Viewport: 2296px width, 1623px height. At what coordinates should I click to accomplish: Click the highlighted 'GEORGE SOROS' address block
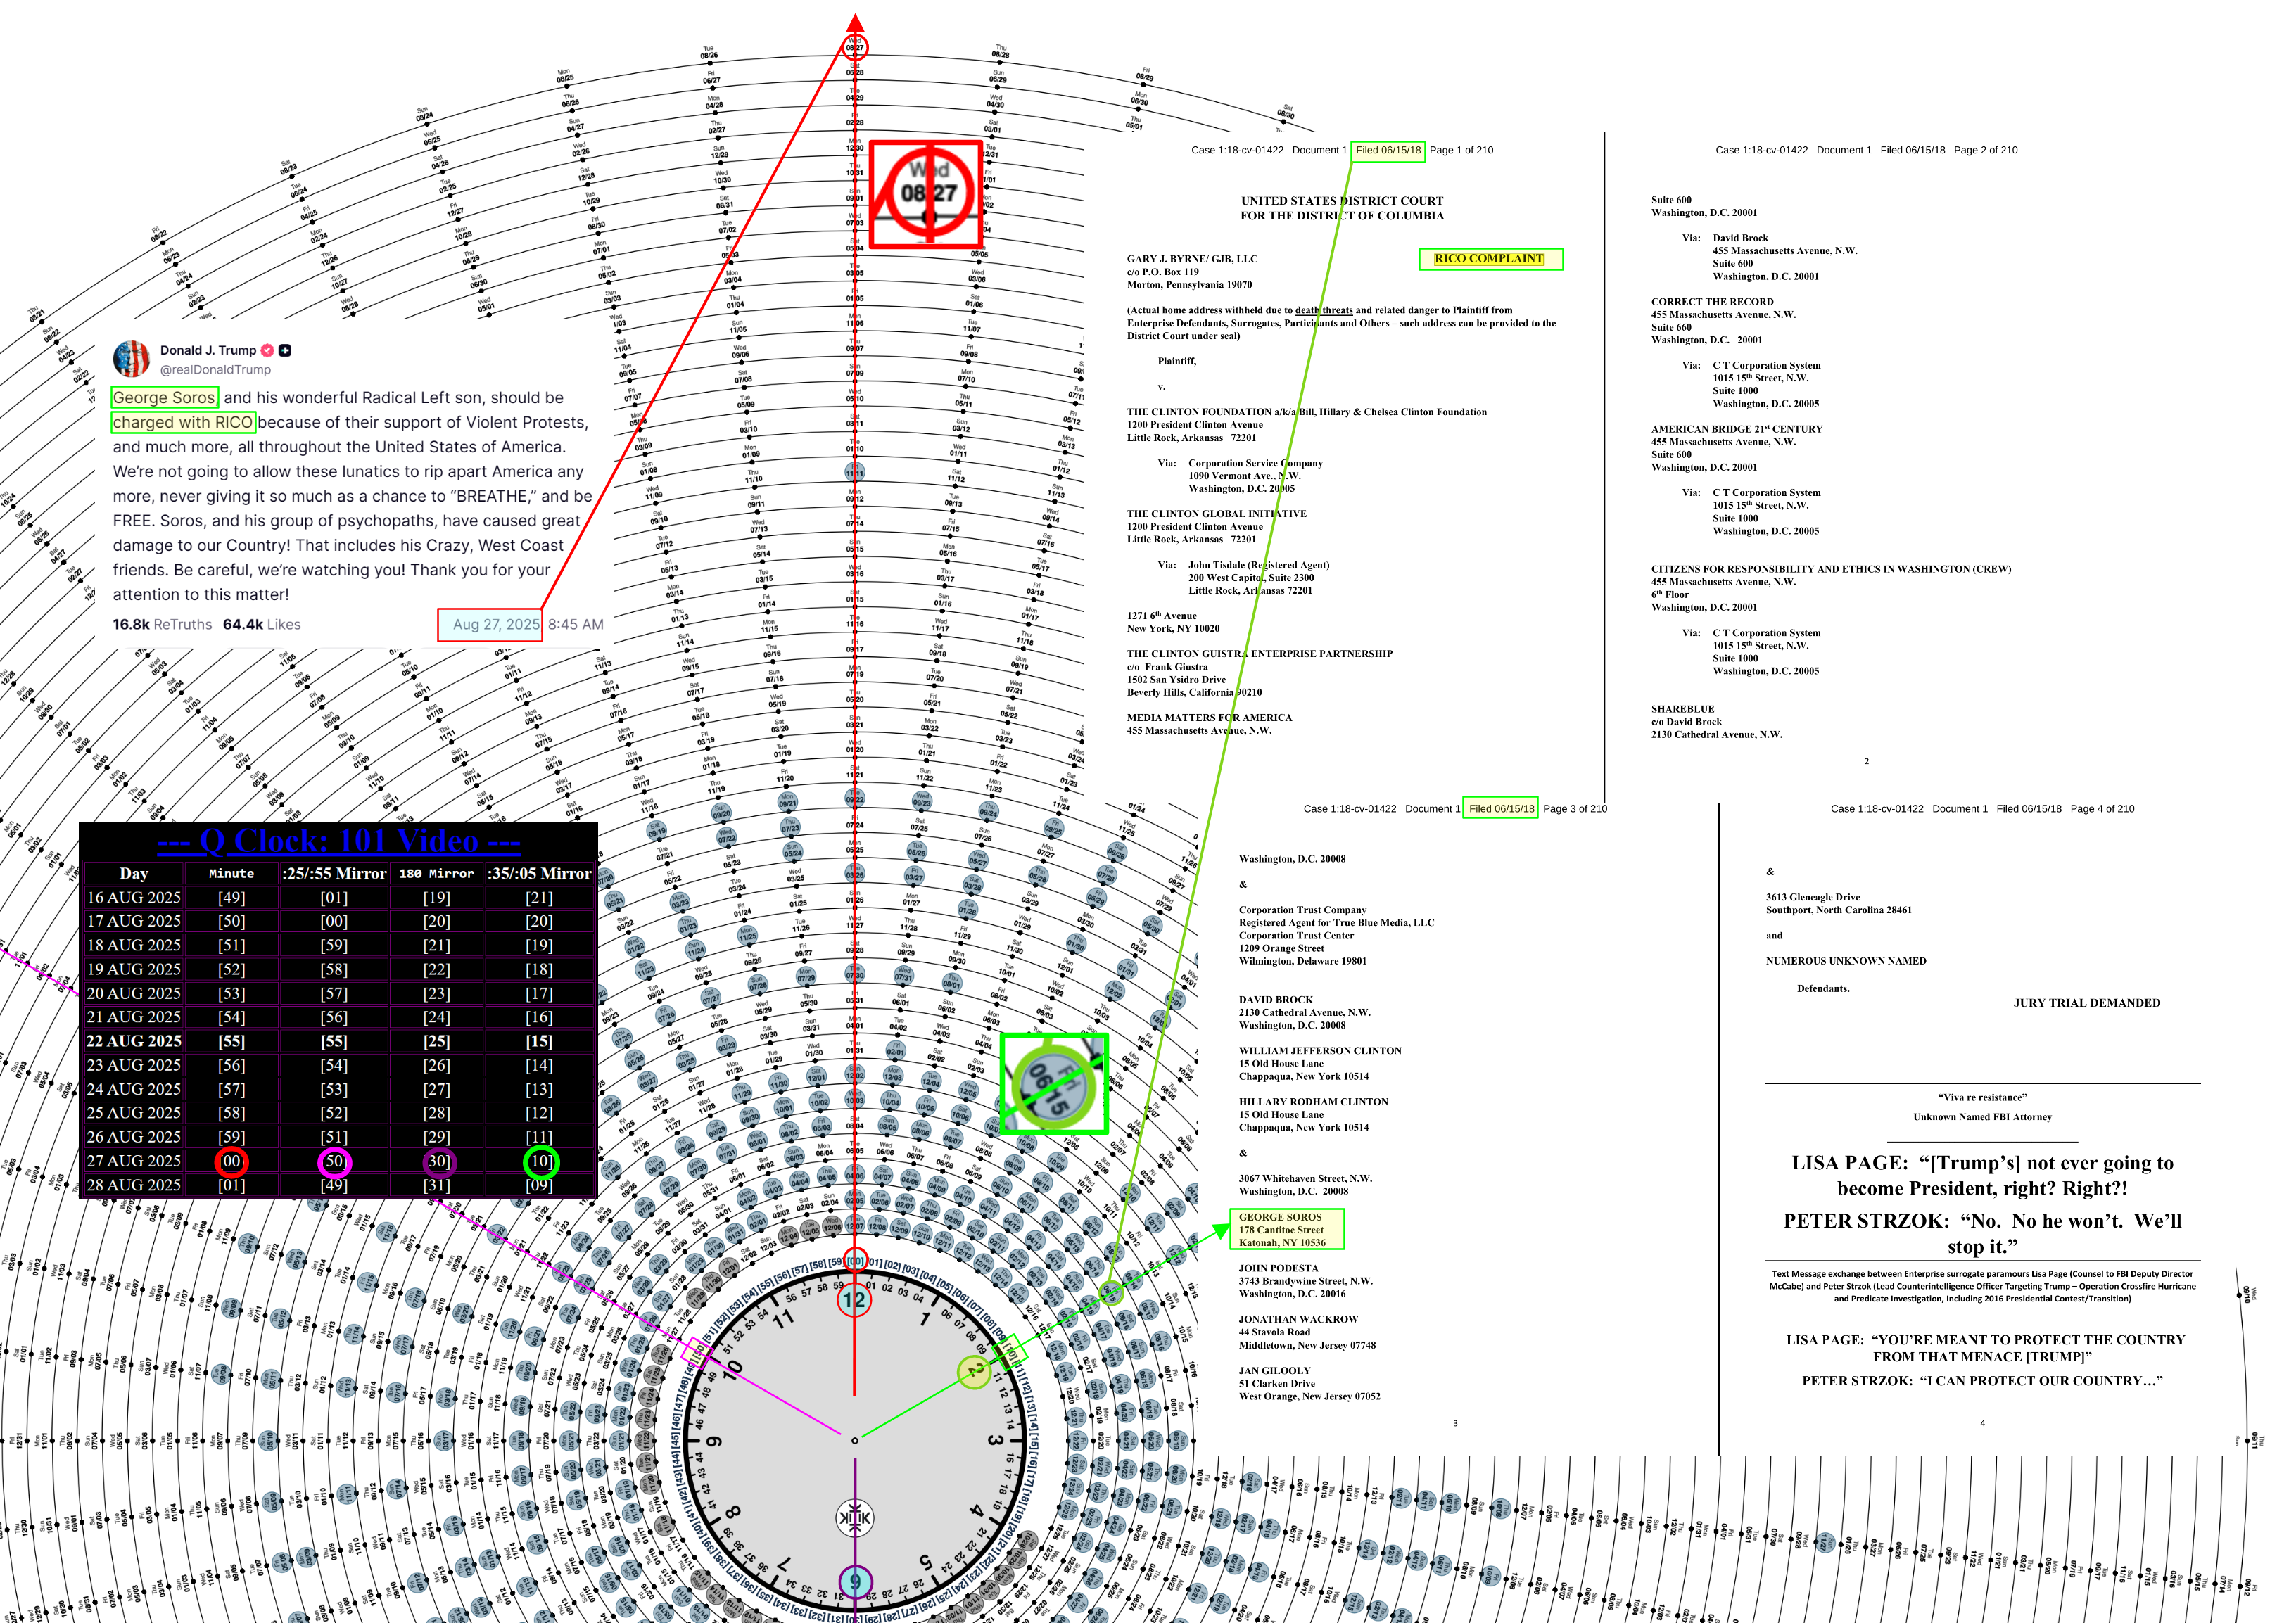pos(1287,1230)
